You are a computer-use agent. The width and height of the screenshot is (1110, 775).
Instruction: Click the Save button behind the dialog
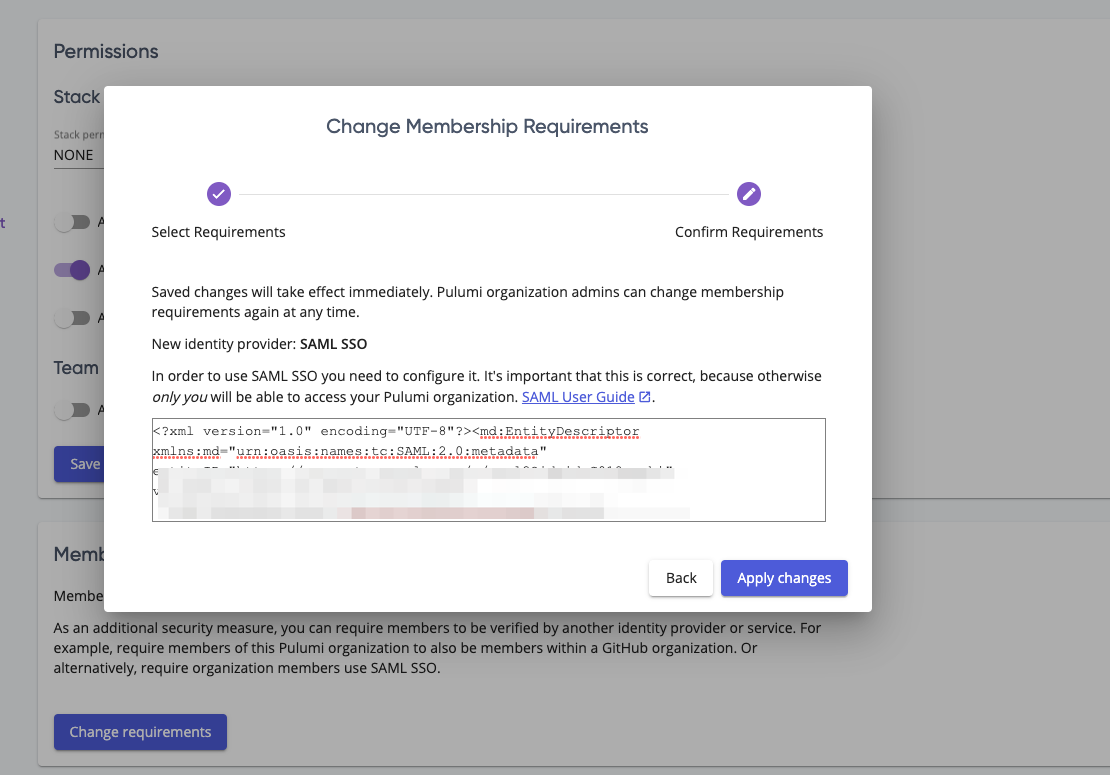point(79,464)
